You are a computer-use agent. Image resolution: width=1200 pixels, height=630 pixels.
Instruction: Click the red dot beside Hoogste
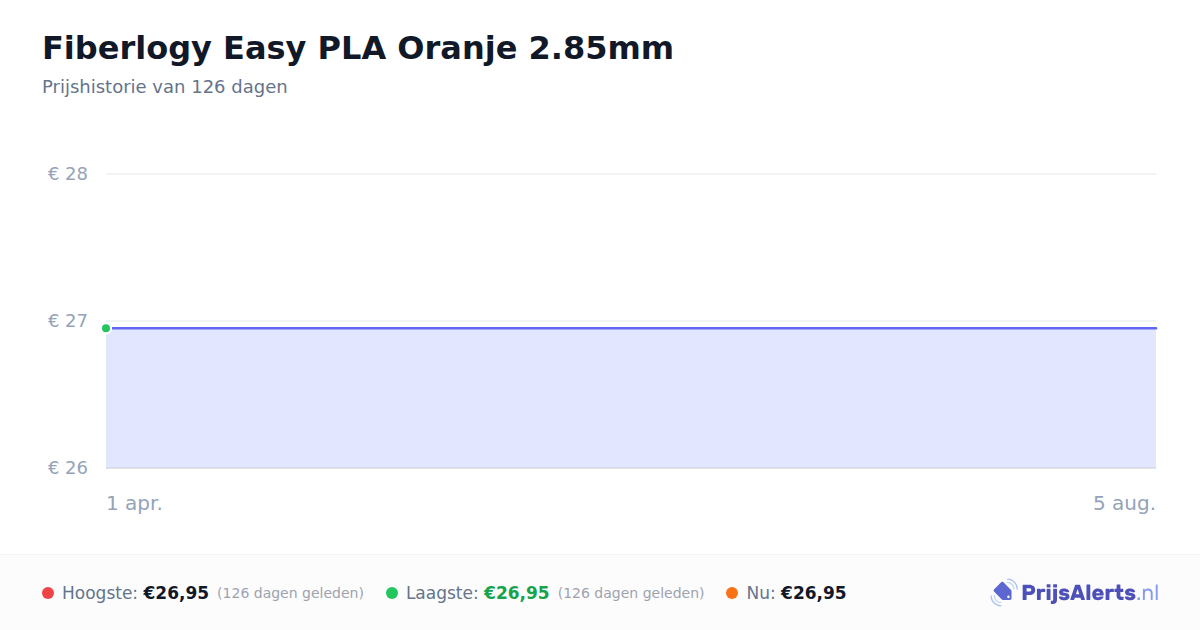tap(48, 593)
